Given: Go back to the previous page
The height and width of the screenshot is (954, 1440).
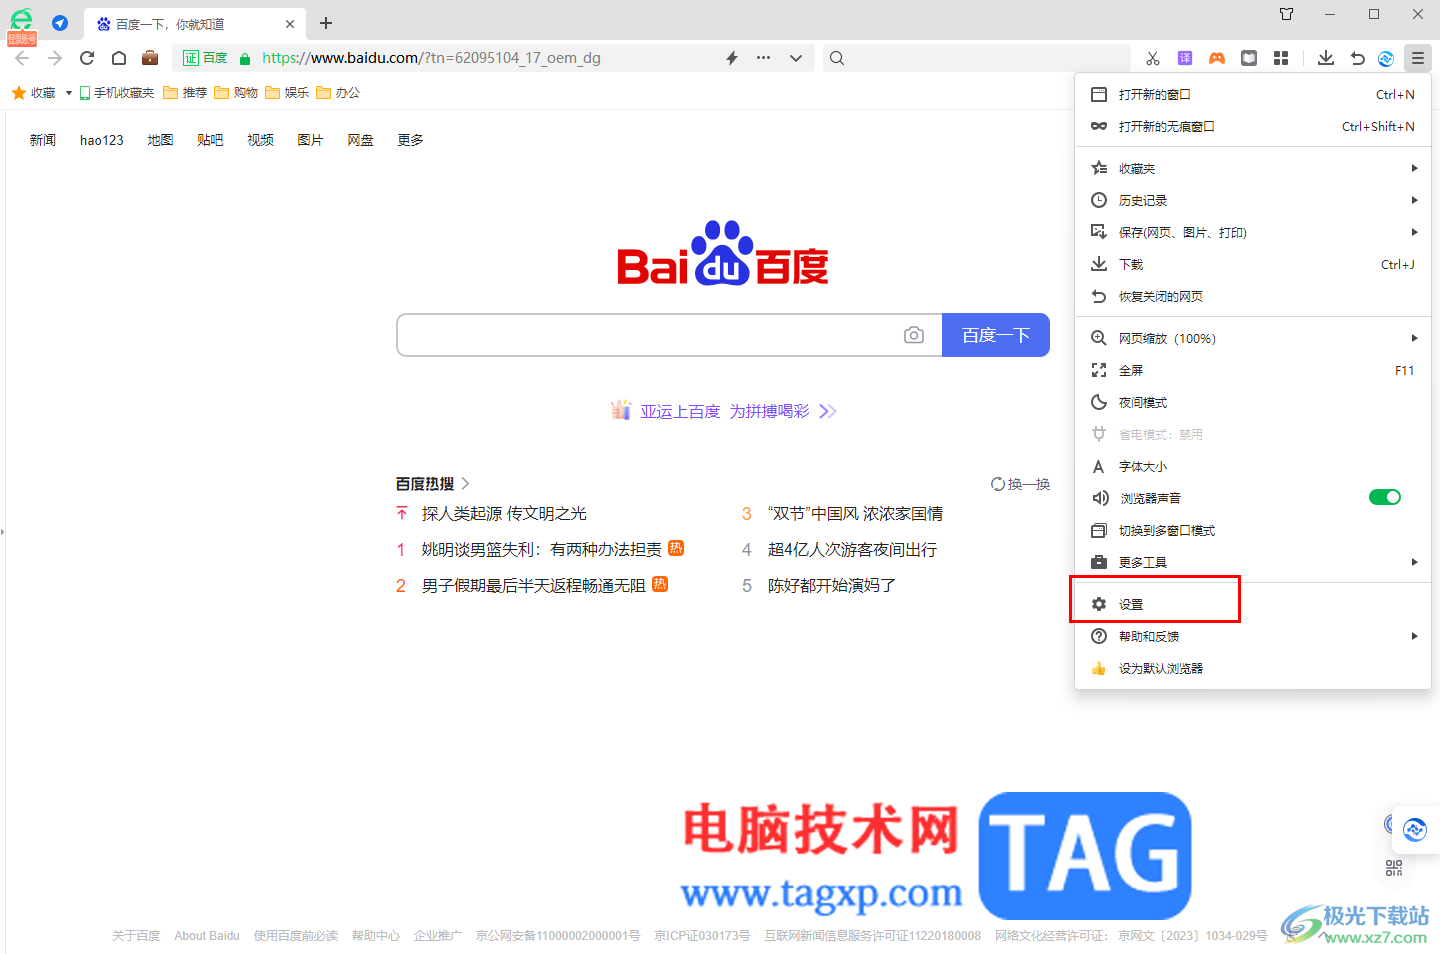Looking at the screenshot, I should tap(23, 58).
